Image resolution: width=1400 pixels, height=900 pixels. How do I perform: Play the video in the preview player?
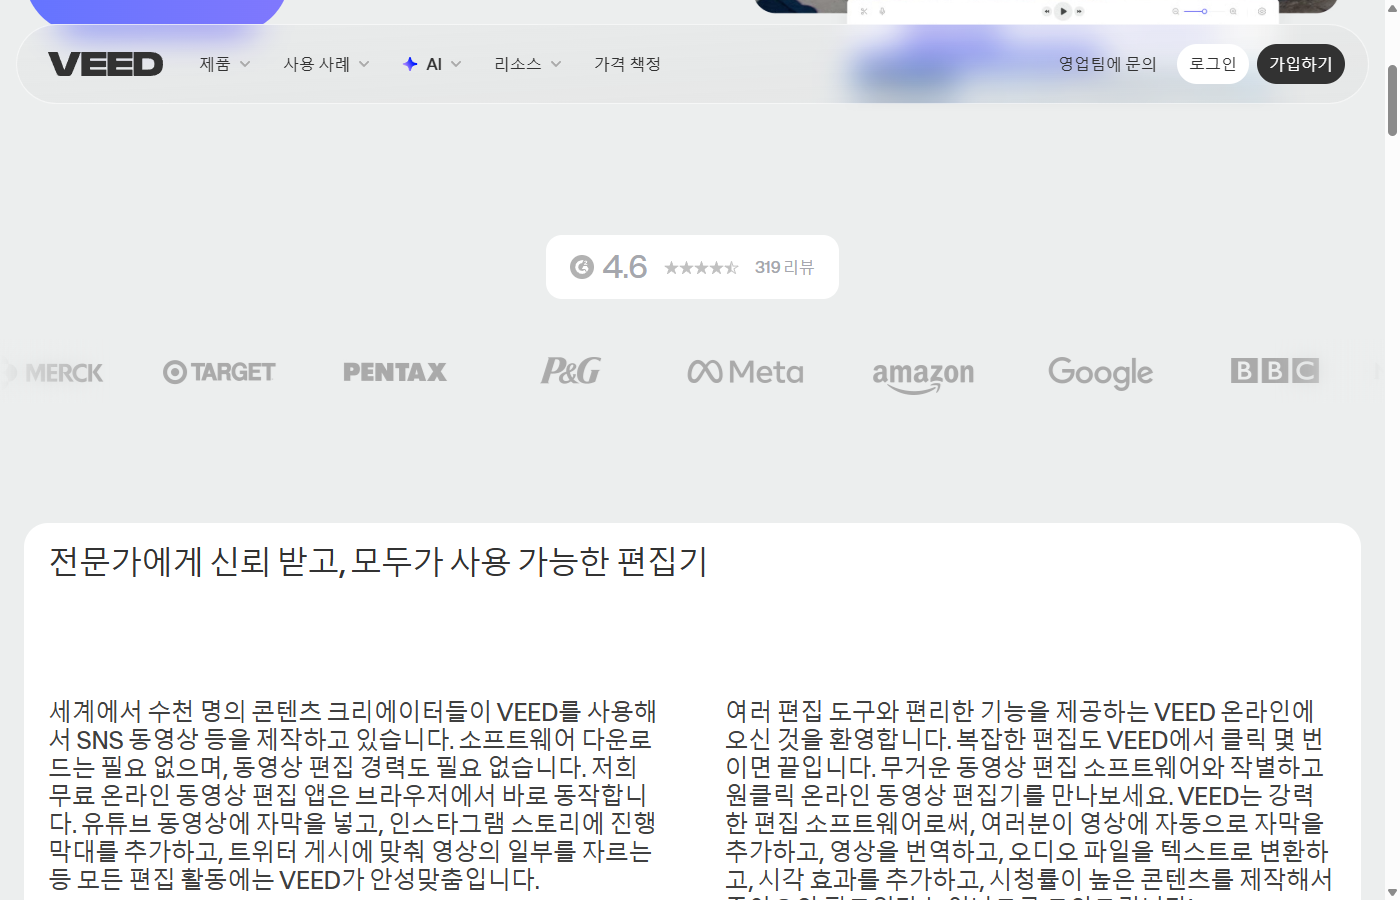tap(1064, 11)
